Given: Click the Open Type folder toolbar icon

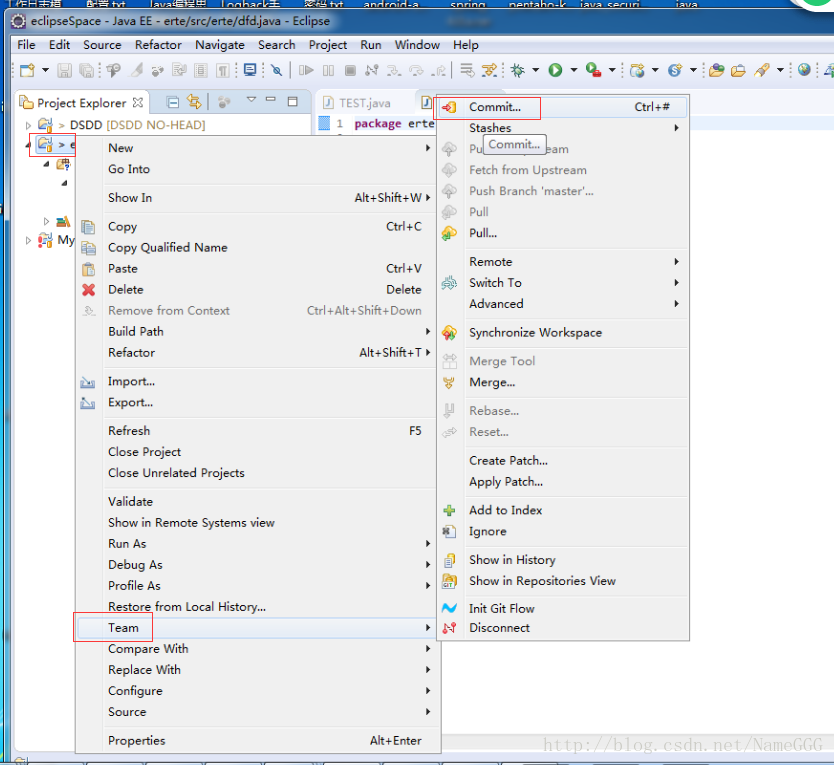Looking at the screenshot, I should click(x=716, y=70).
